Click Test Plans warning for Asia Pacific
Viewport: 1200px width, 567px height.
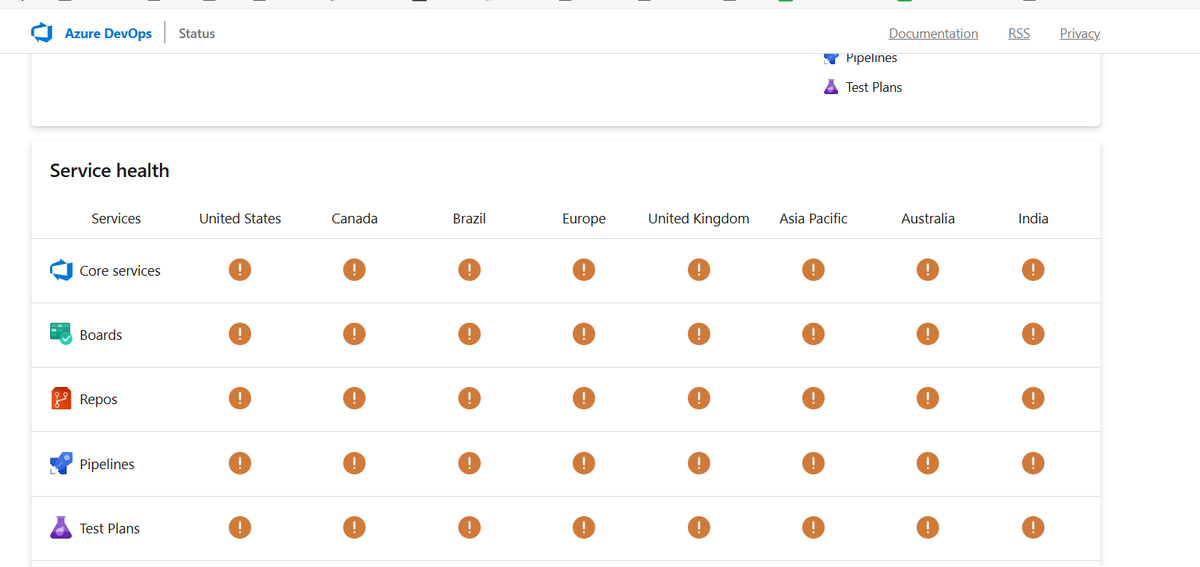813,527
